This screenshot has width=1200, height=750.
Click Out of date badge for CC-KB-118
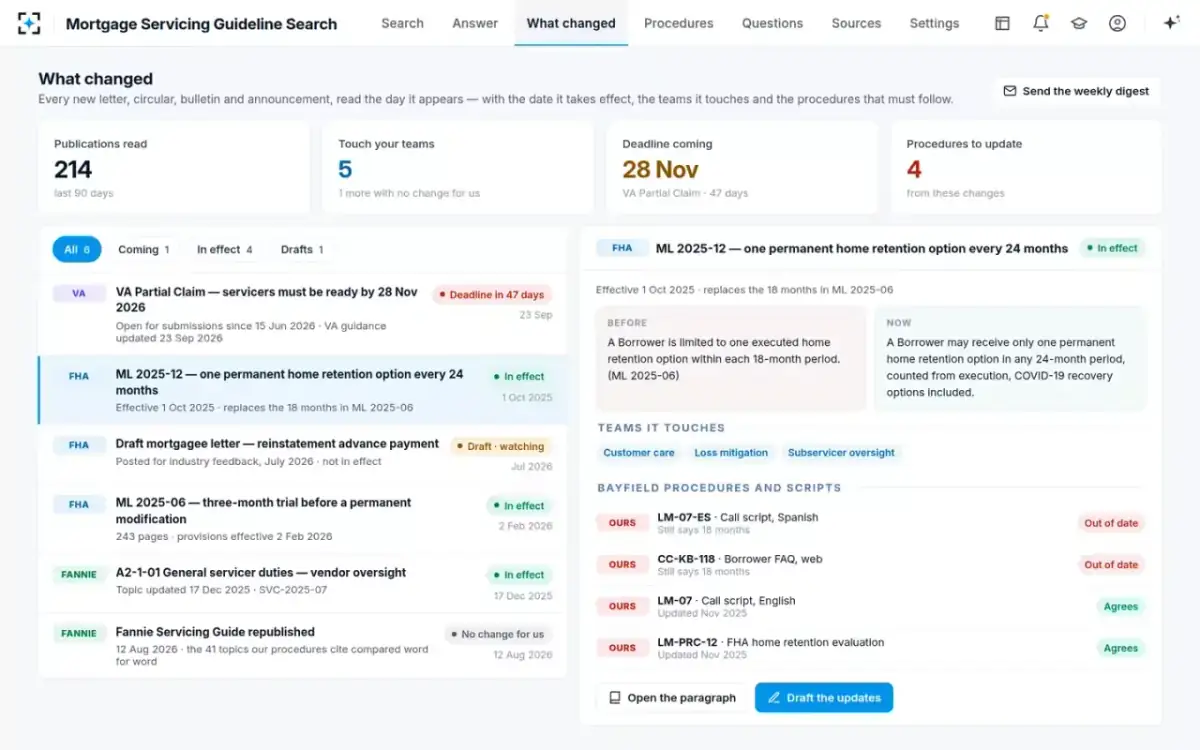pos(1111,565)
